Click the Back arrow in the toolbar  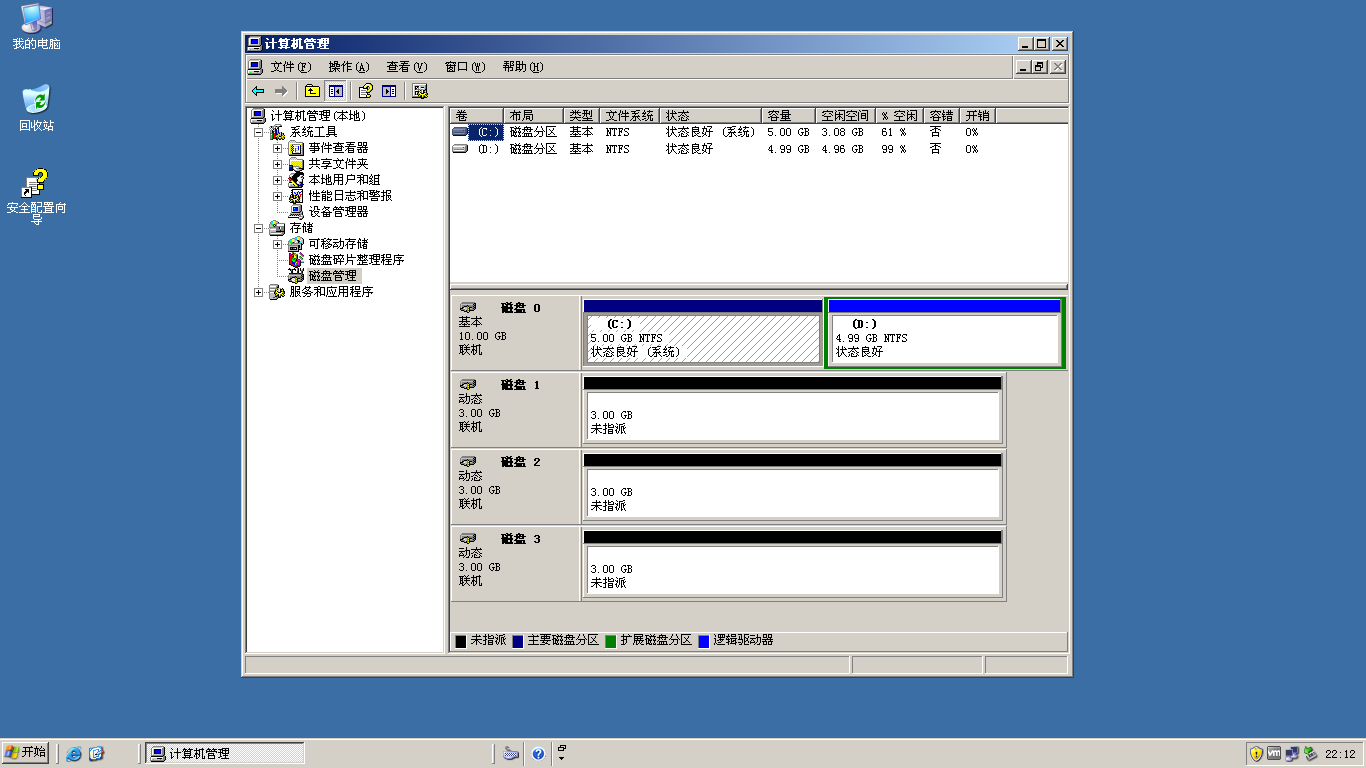pyautogui.click(x=258, y=91)
